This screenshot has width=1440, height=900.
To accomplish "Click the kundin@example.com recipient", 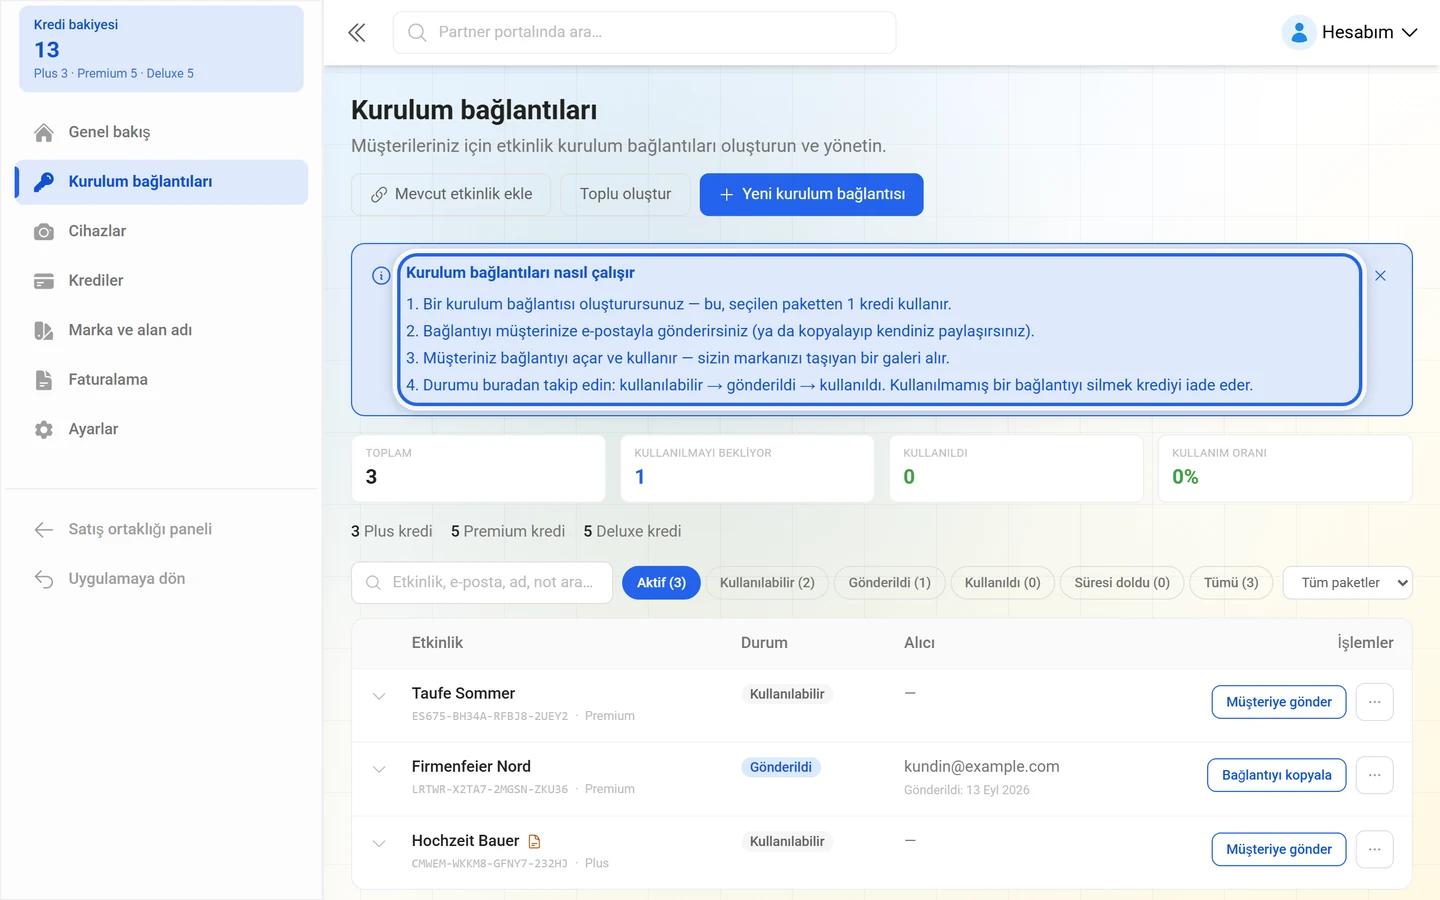I will 981,767.
